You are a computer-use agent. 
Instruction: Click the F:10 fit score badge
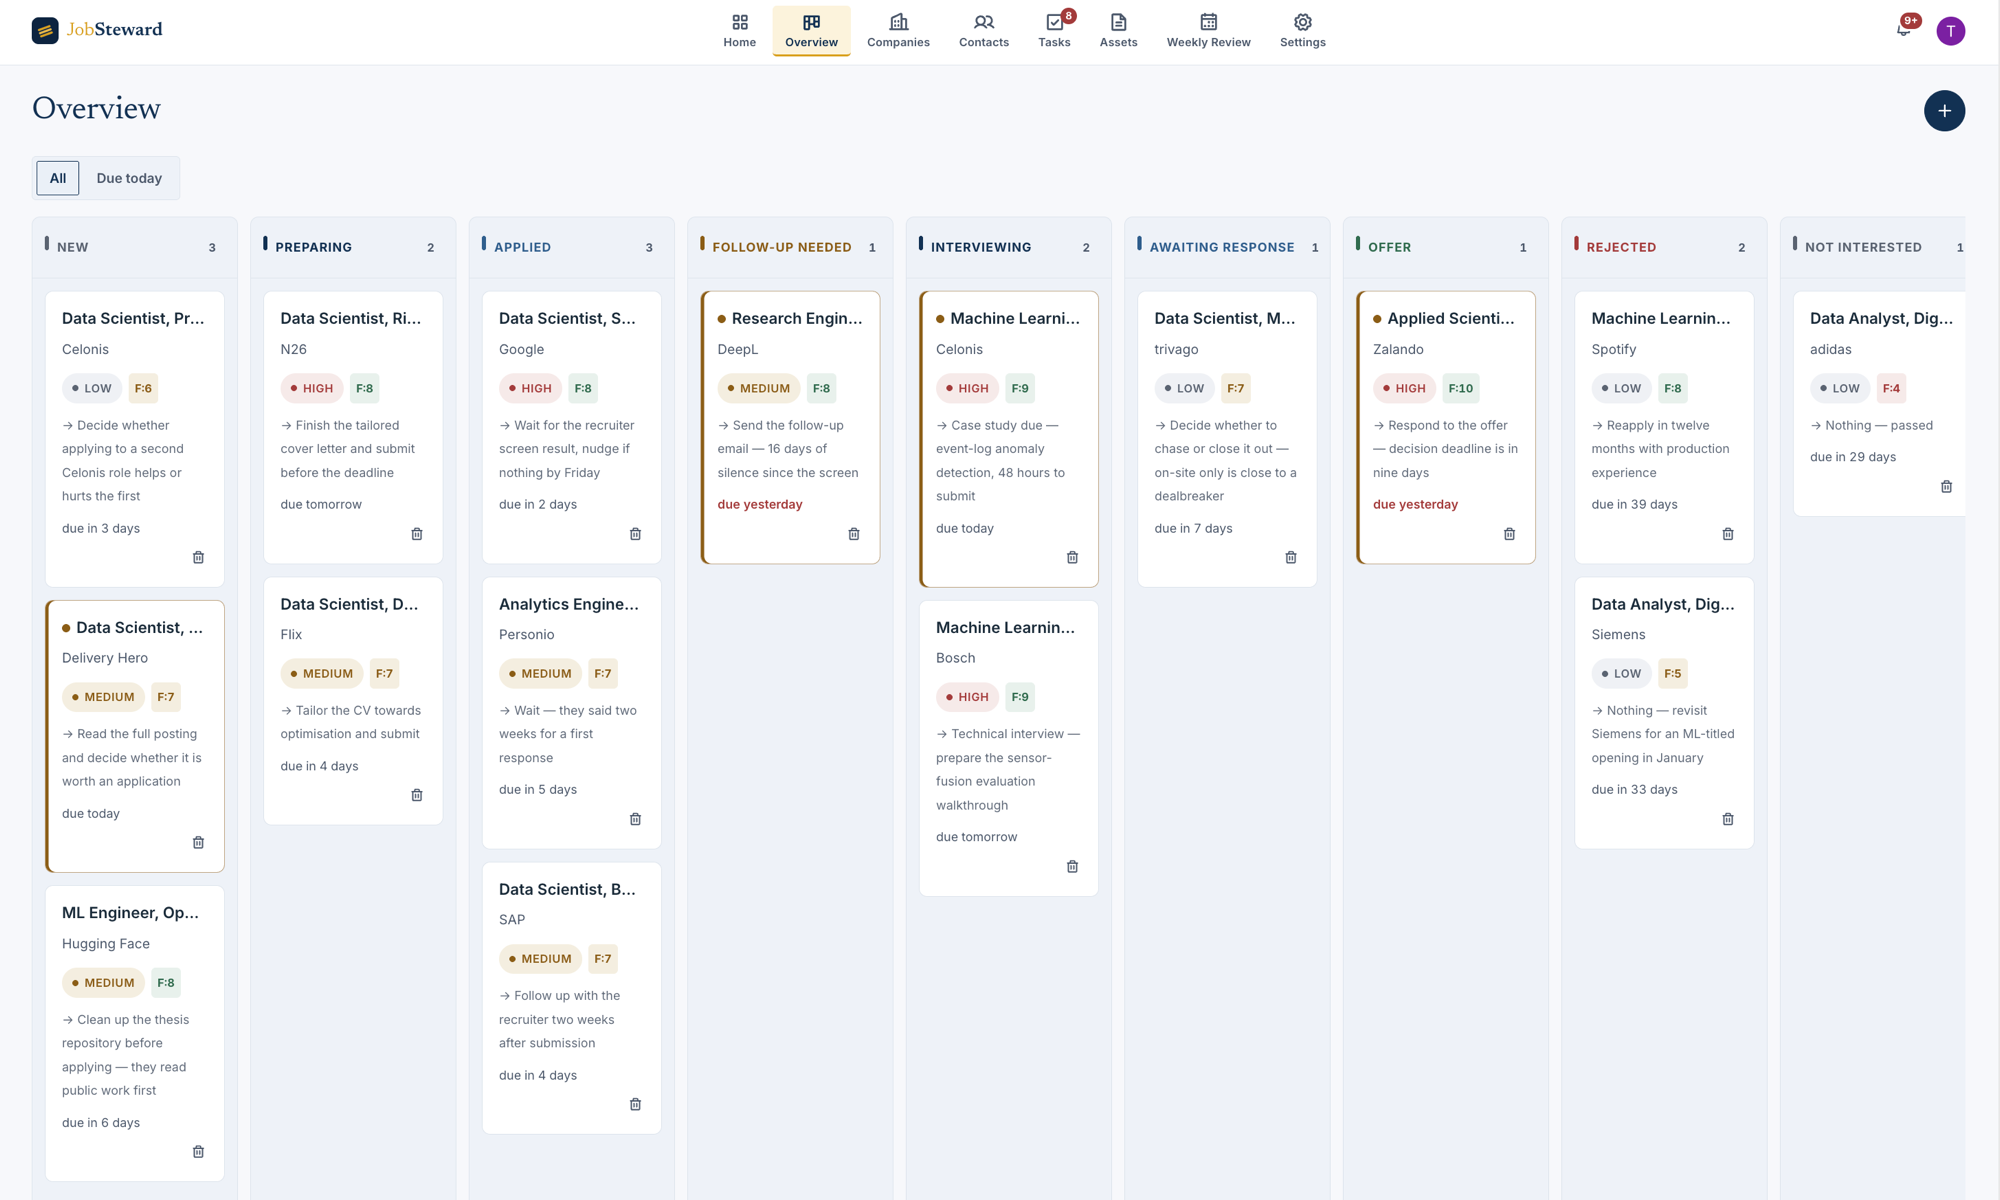1461,388
